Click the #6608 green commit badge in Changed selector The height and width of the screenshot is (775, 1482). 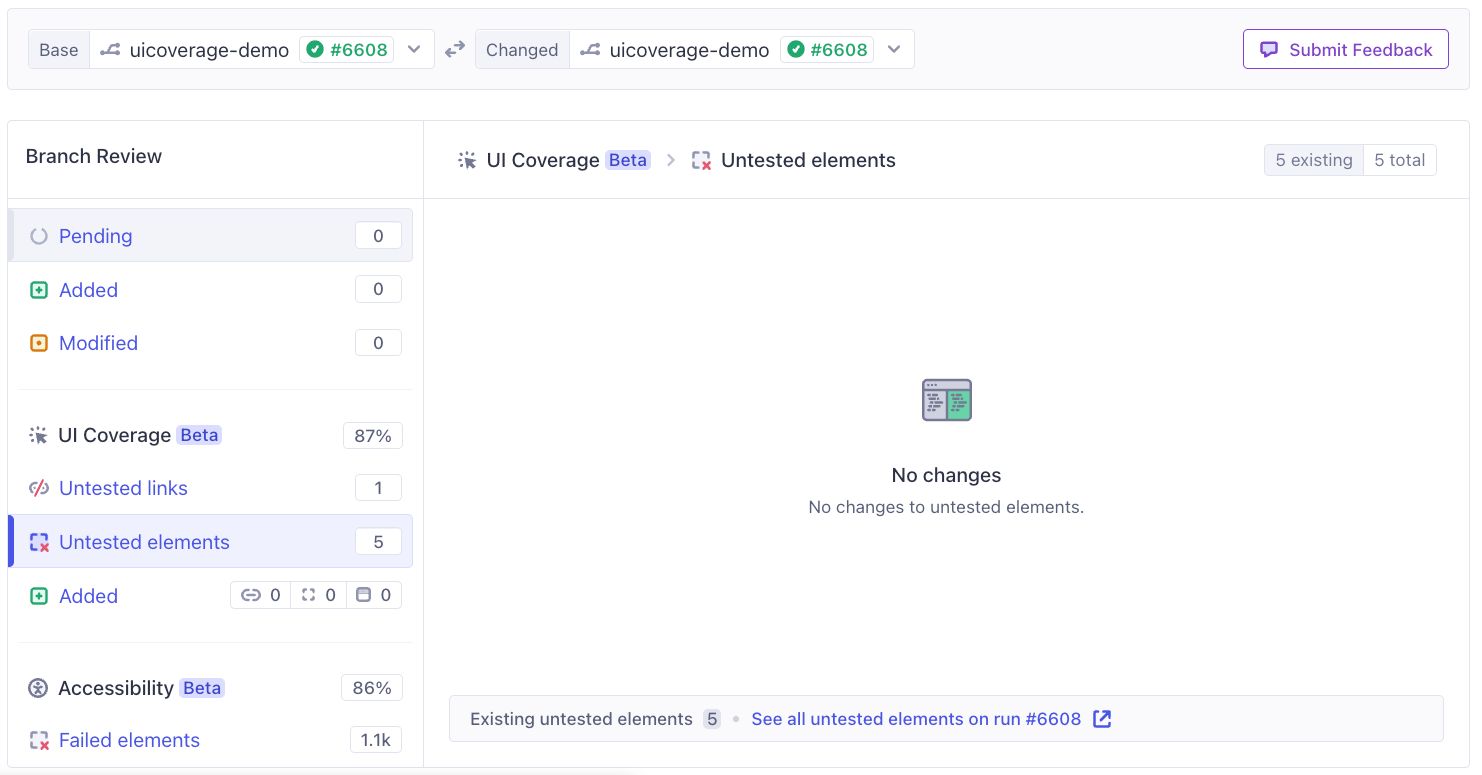tap(827, 49)
